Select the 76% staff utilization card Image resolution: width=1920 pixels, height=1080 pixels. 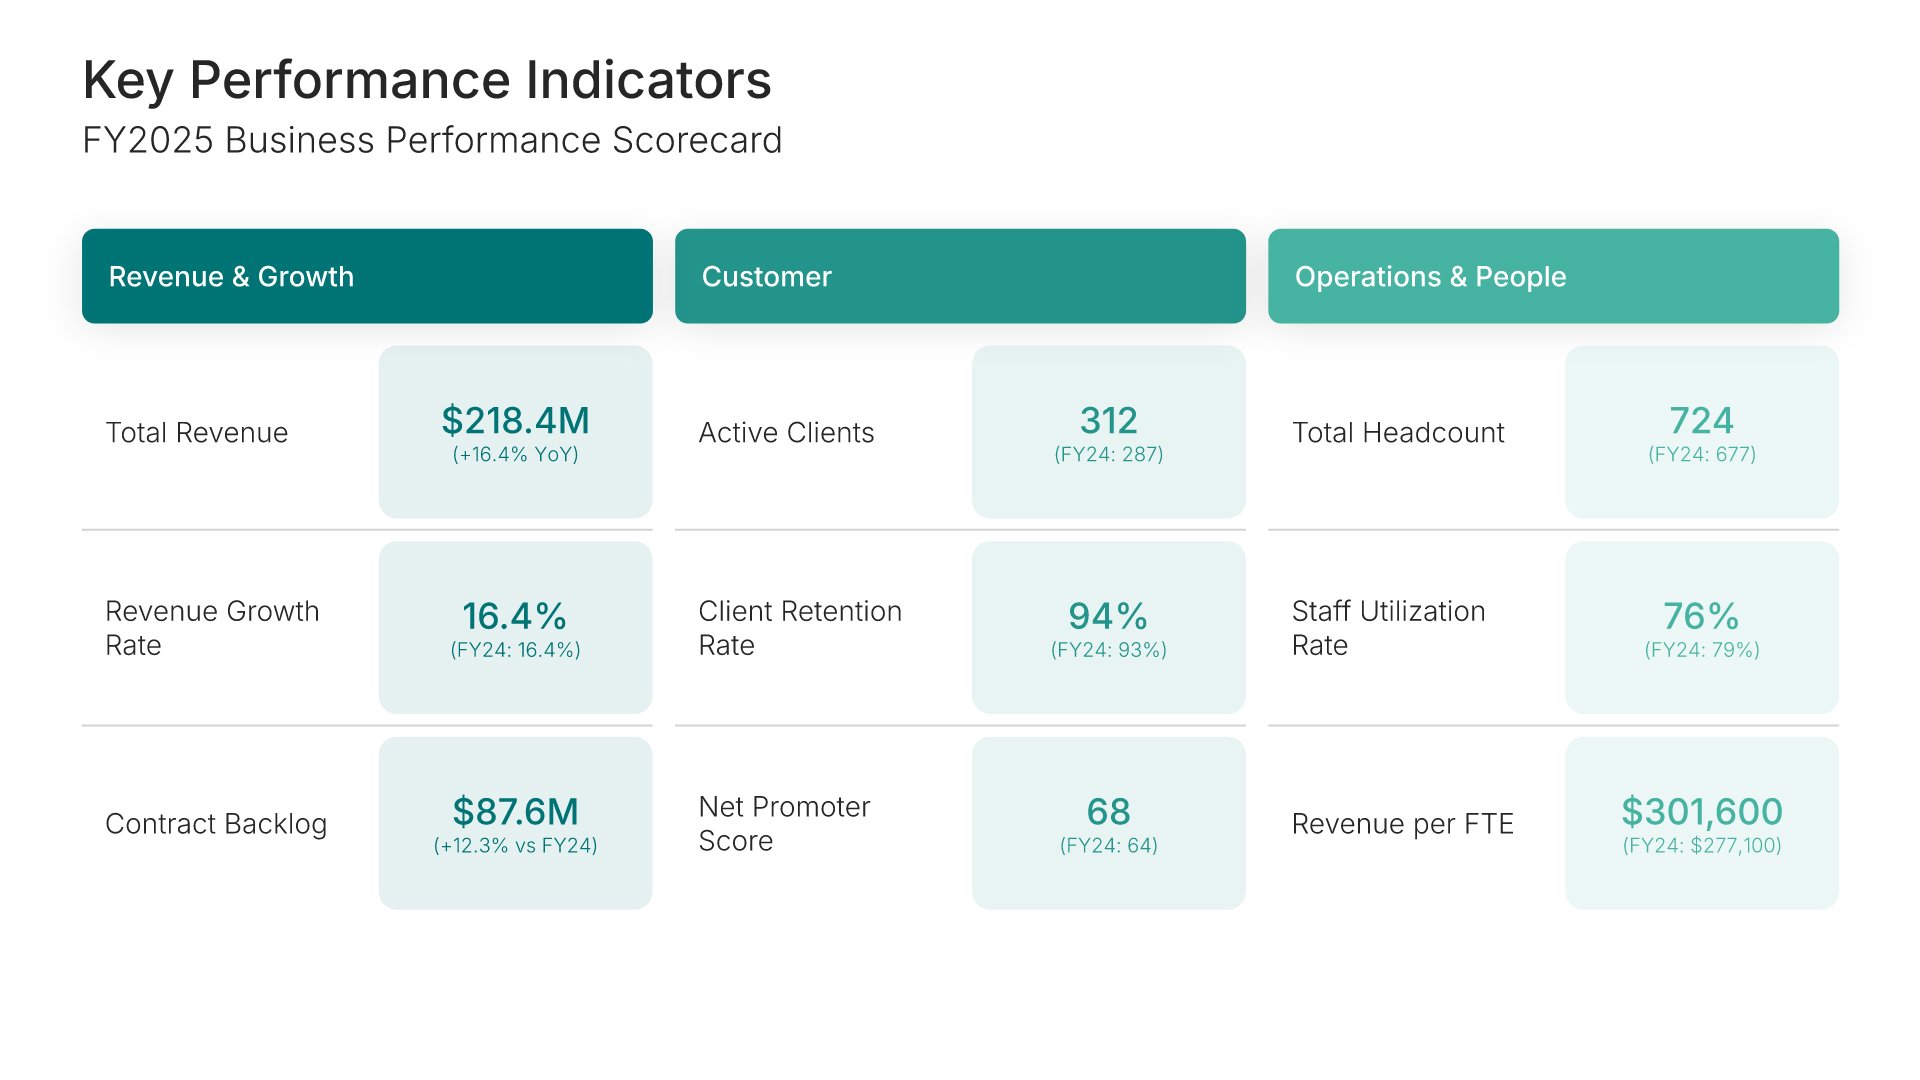click(1701, 628)
